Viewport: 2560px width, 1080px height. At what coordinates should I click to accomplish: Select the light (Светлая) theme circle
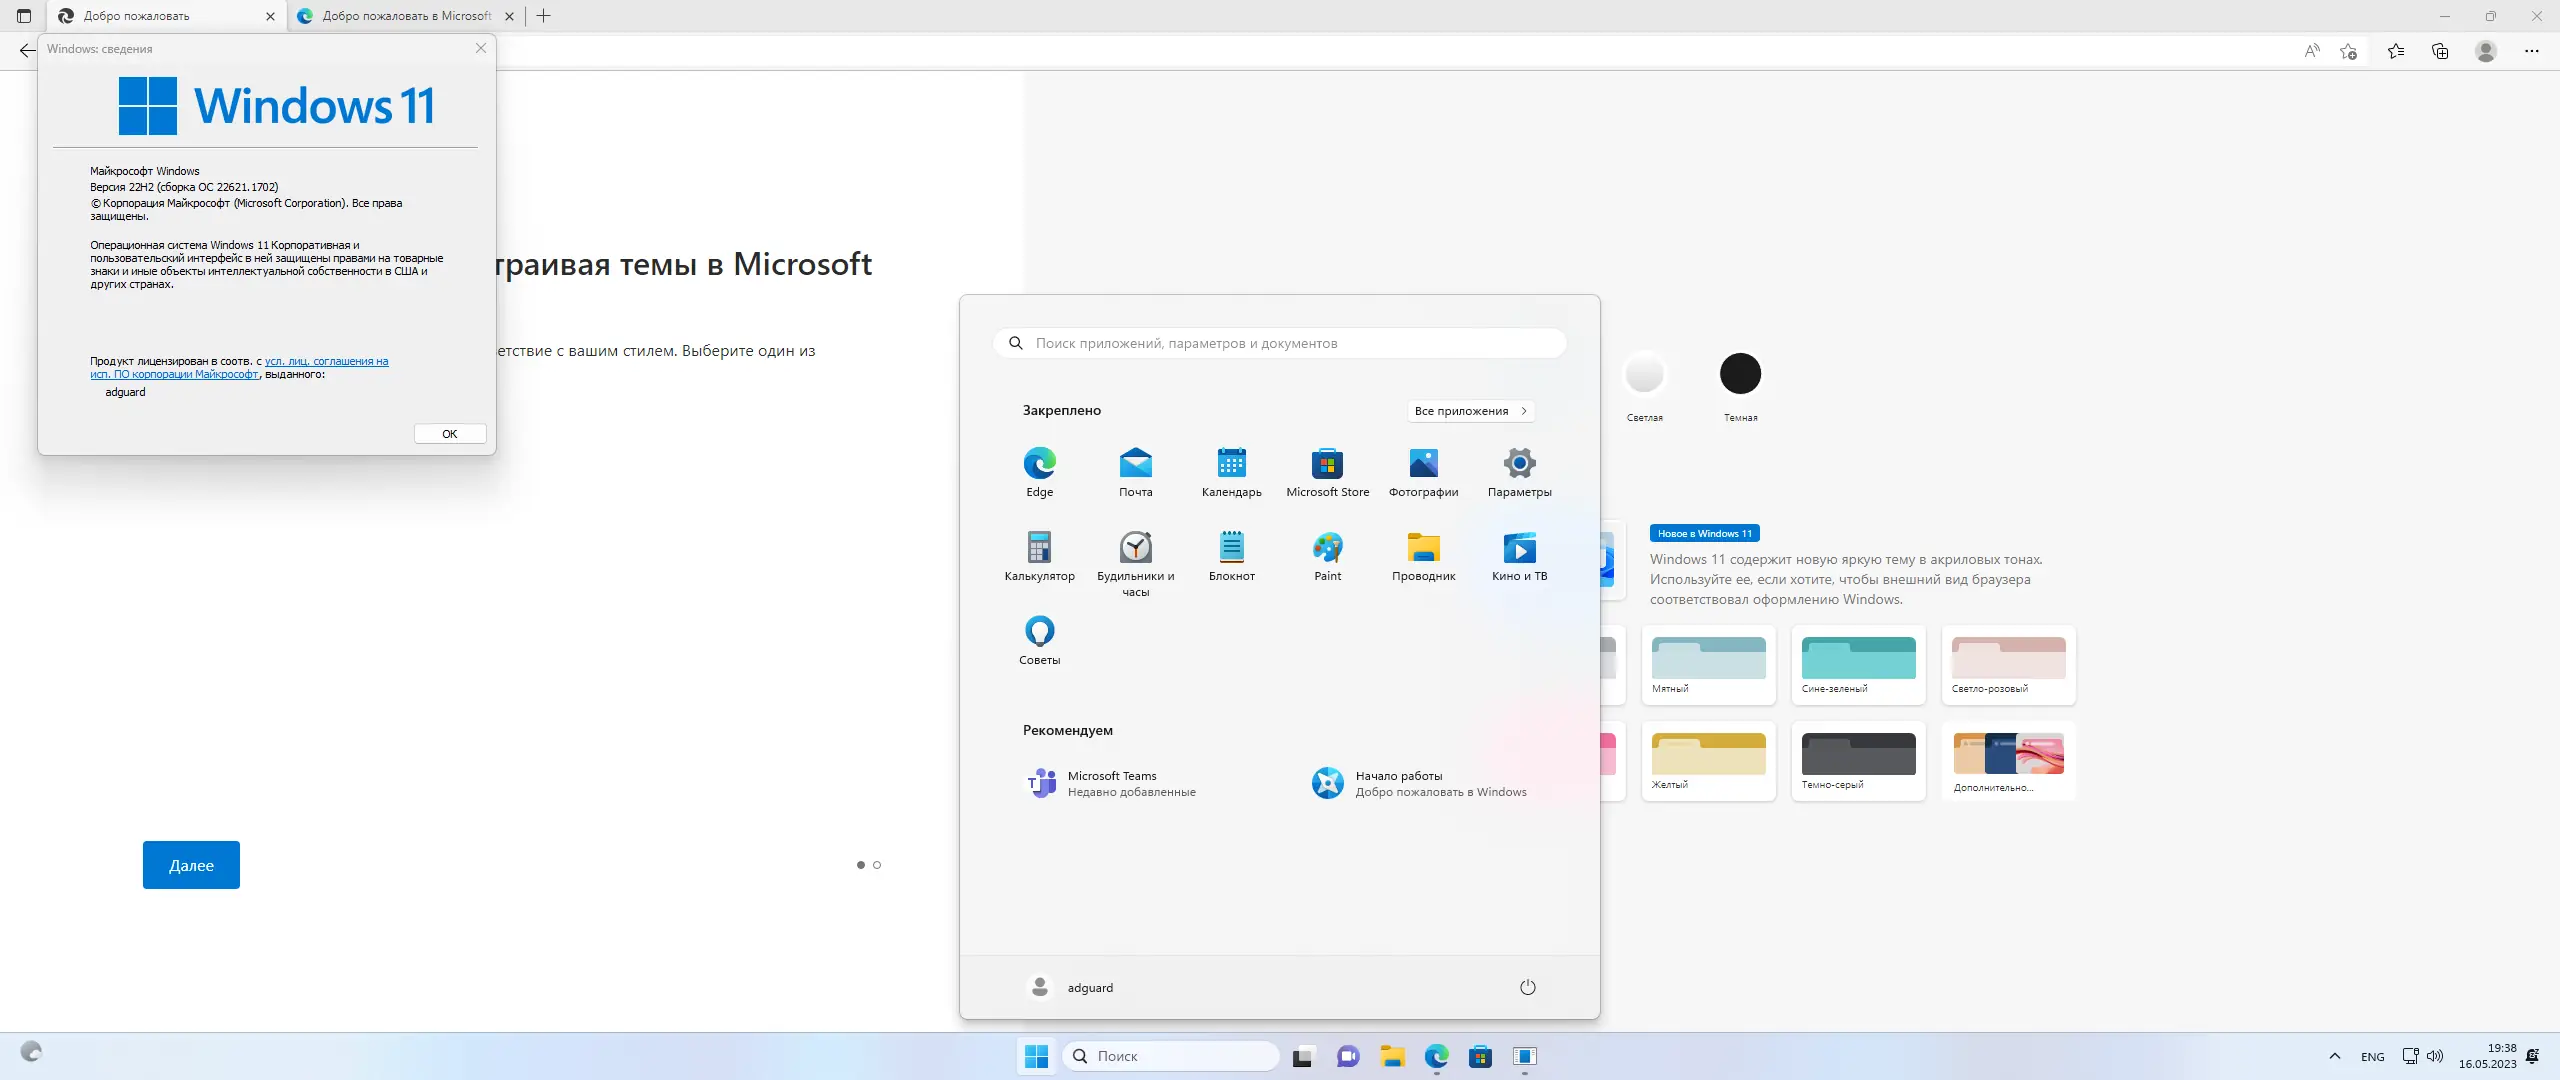coord(1644,374)
